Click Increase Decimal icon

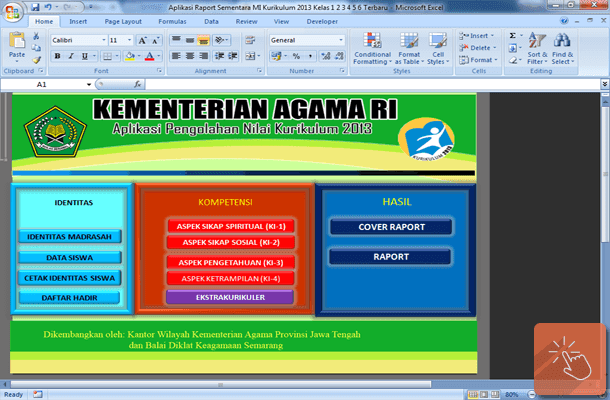click(326, 56)
